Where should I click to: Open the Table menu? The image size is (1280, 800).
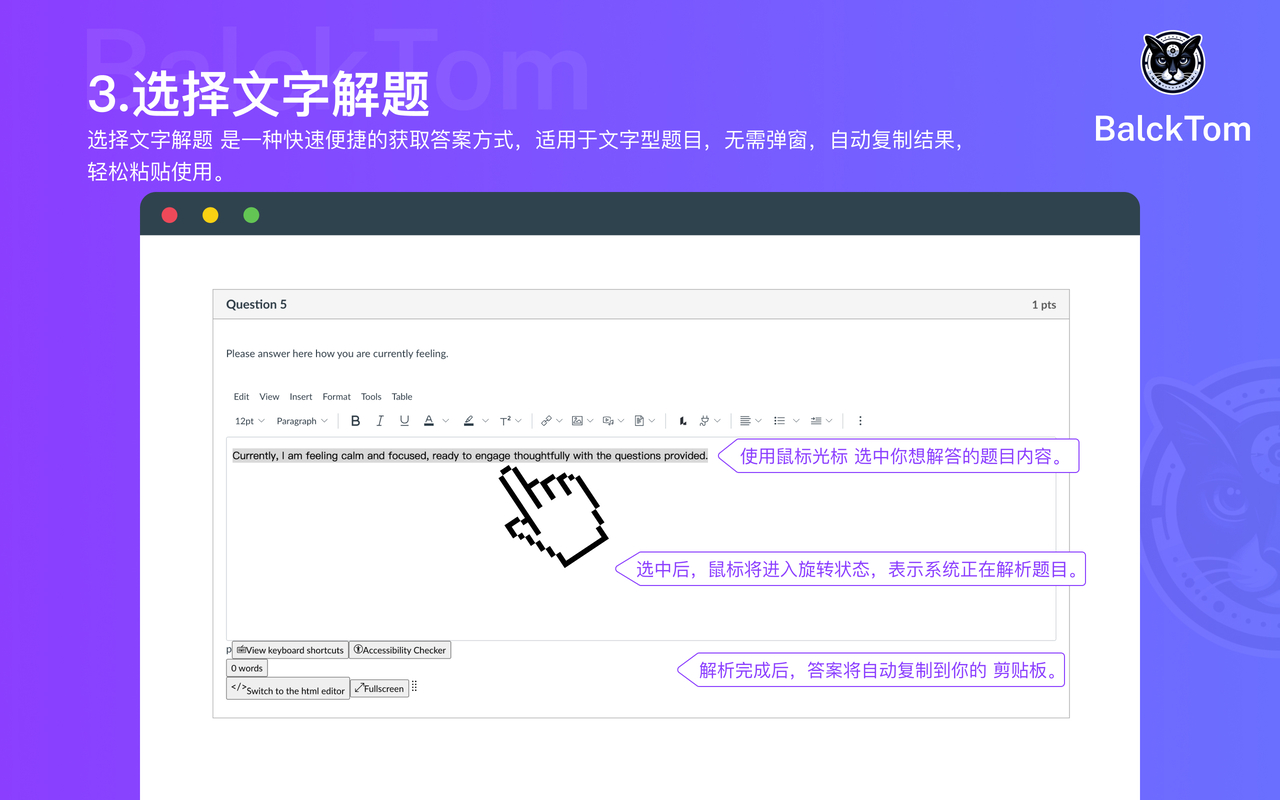[402, 397]
